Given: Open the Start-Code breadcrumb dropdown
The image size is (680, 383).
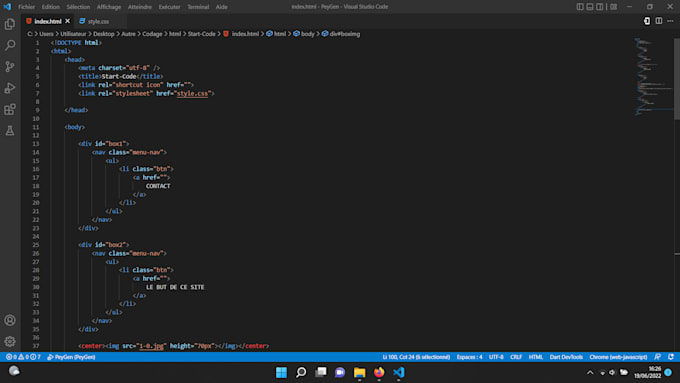Looking at the screenshot, I should pos(202,34).
